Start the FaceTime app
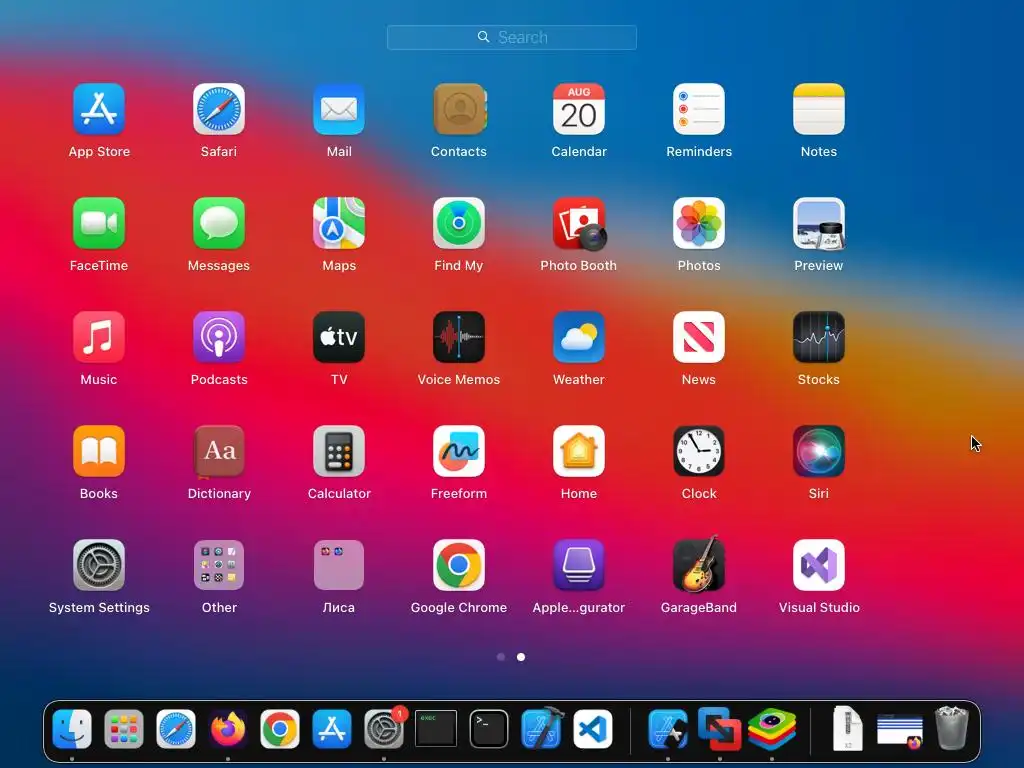Screen dimensions: 1024x768 (x=99, y=223)
